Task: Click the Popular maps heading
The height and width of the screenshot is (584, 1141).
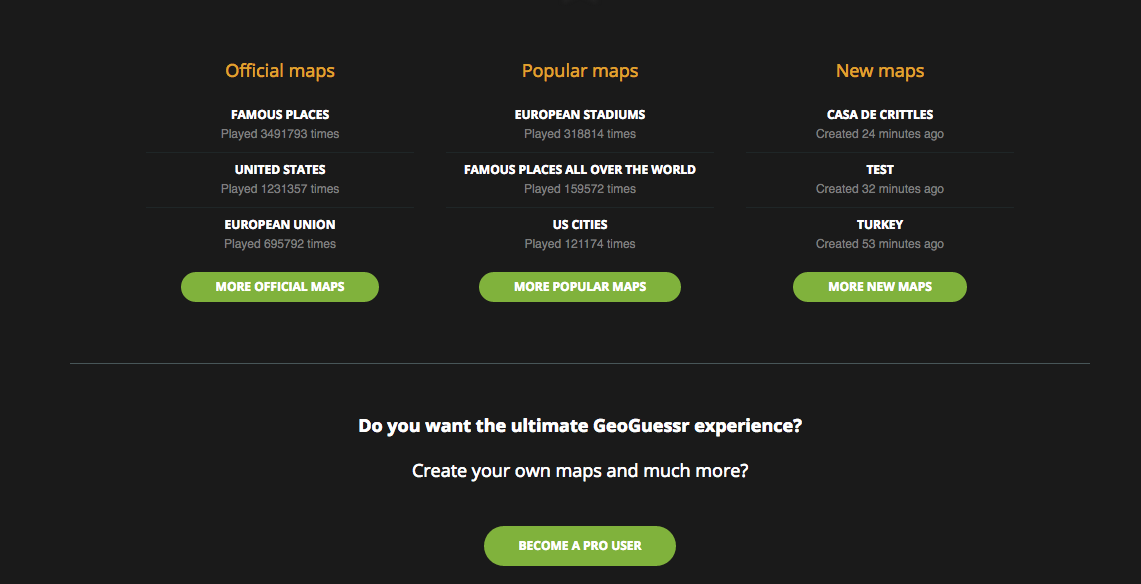Action: point(580,71)
